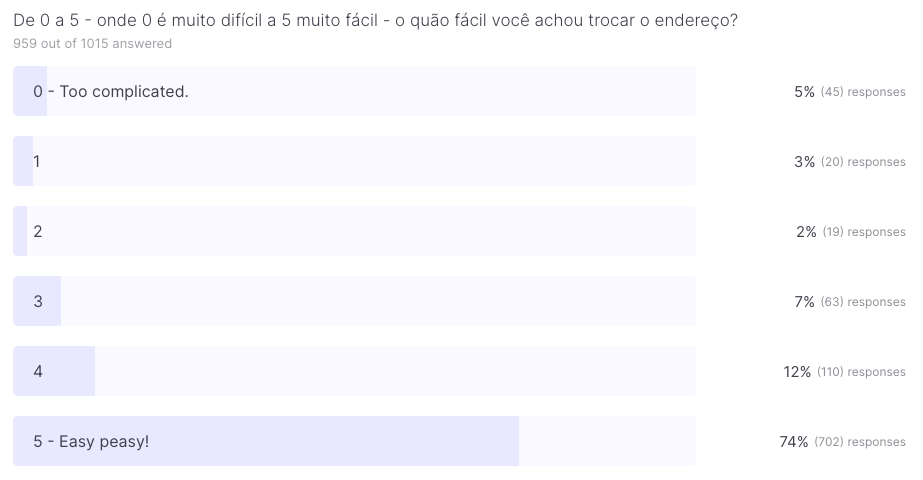
Task: Open the (63) responses count
Action: [863, 302]
